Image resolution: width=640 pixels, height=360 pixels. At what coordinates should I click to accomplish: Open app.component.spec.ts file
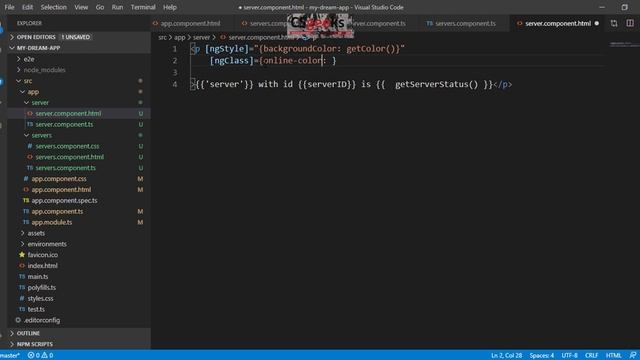64,200
